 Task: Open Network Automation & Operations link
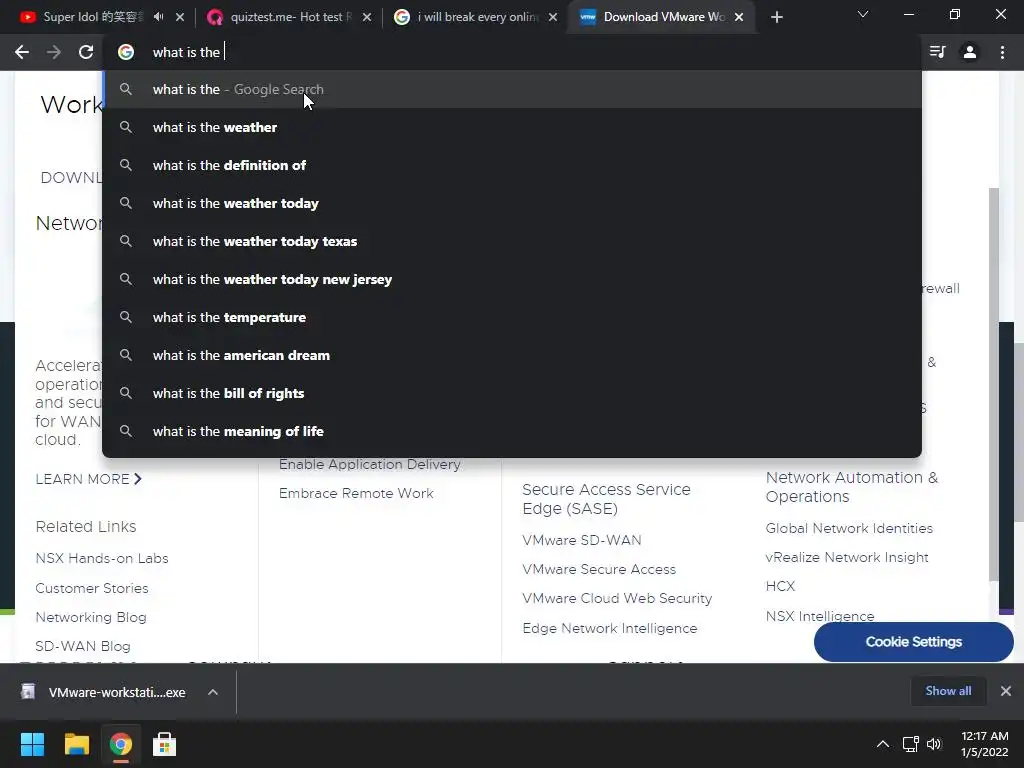[x=852, y=487]
